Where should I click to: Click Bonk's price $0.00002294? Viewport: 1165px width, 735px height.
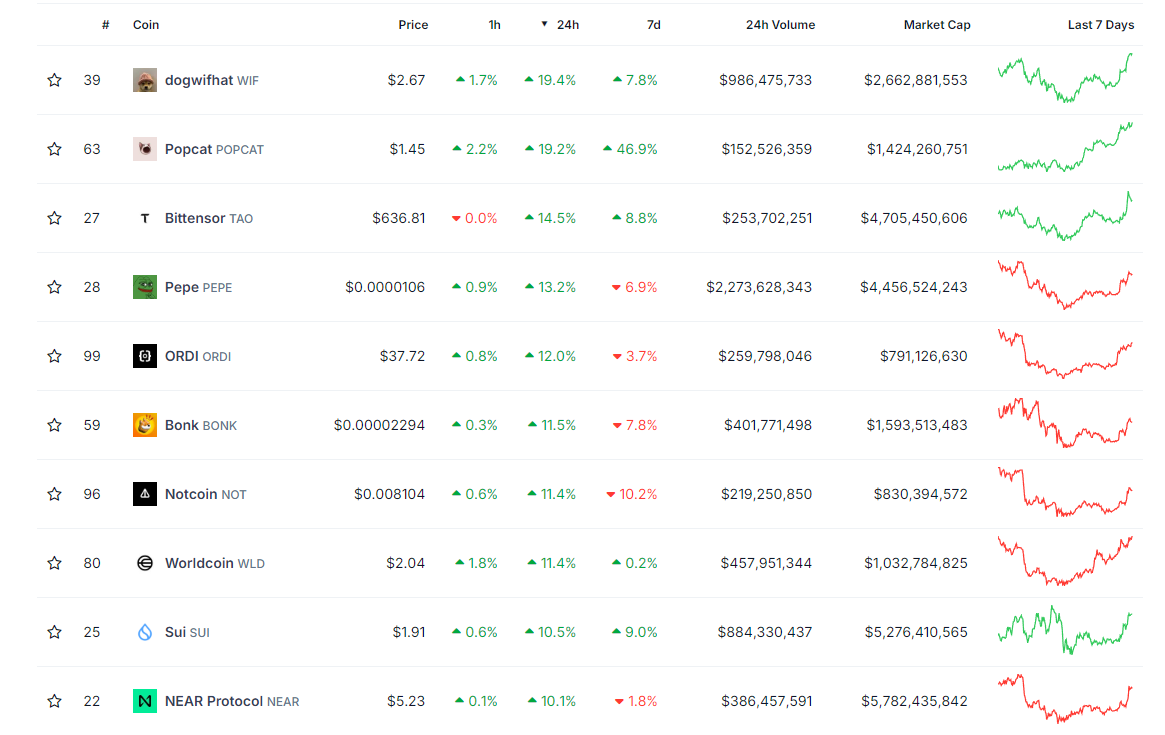tap(379, 425)
